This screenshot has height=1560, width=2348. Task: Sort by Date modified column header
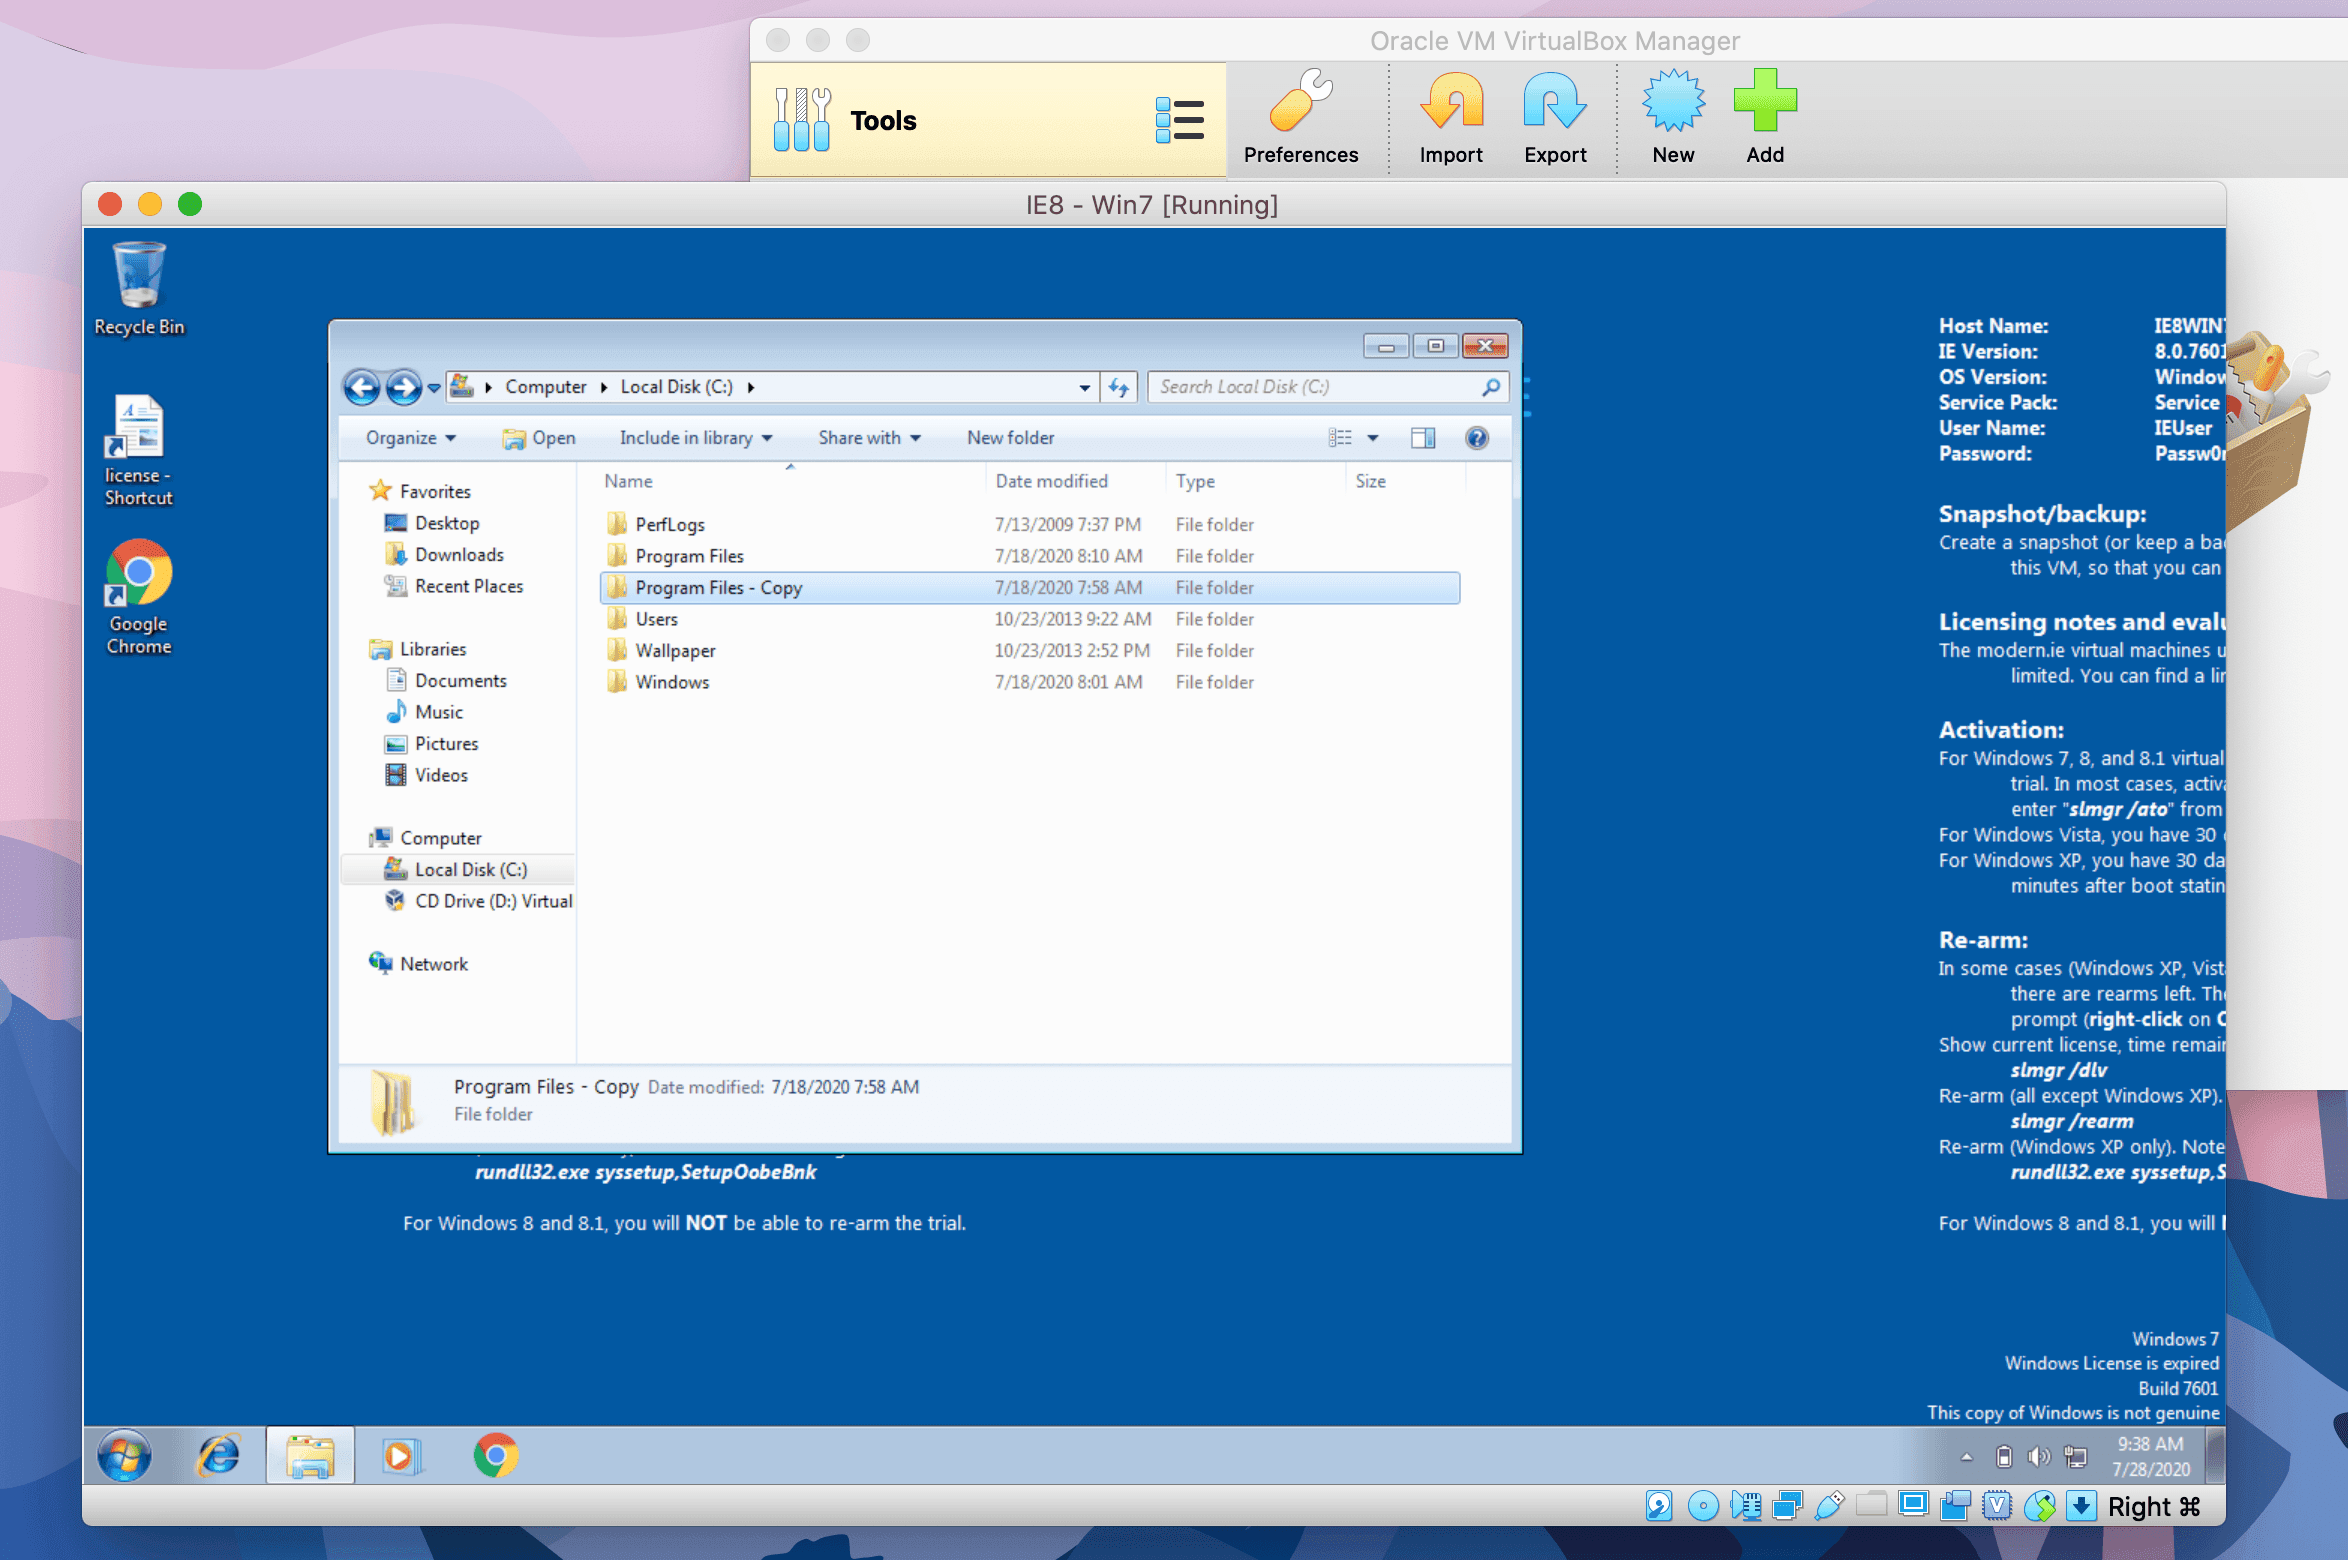pyautogui.click(x=1076, y=481)
